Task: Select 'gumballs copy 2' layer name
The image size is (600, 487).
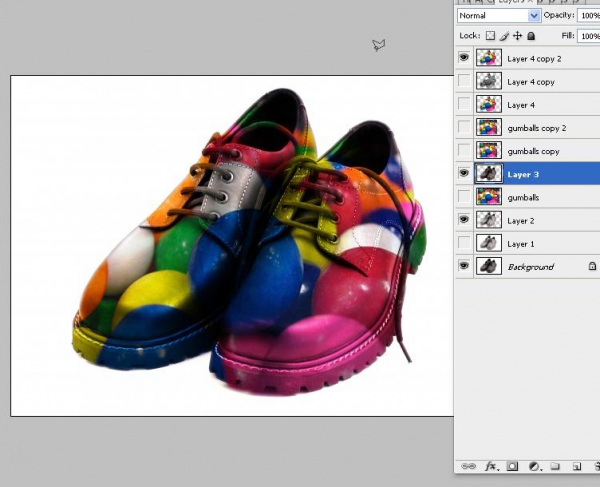Action: (536, 128)
